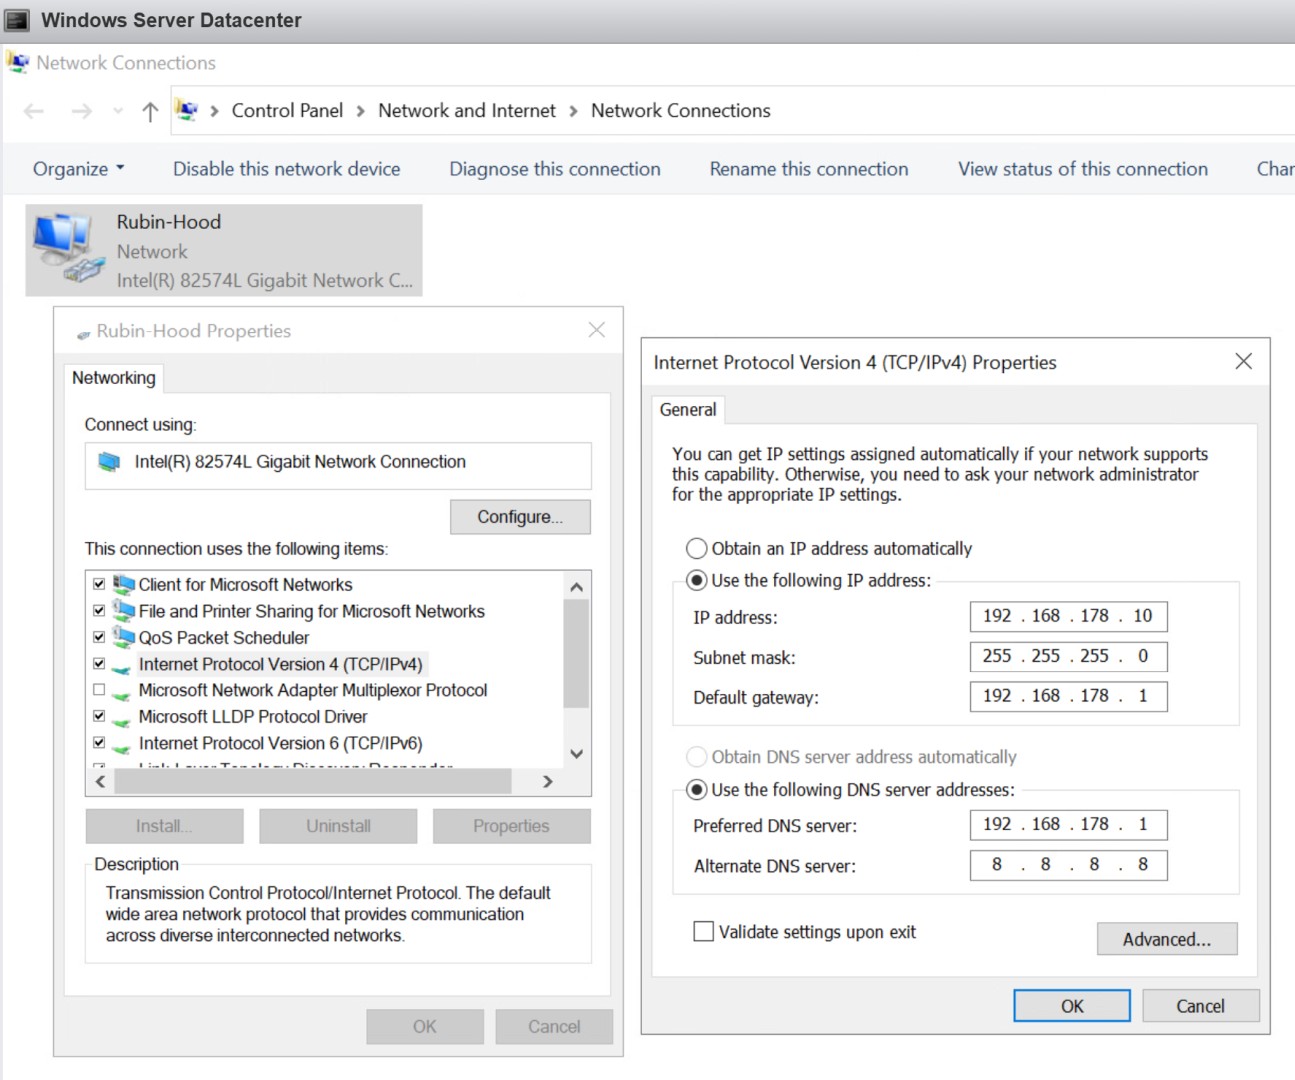Click the Client for Microsoft Networks icon
1295x1080 pixels.
(124, 584)
